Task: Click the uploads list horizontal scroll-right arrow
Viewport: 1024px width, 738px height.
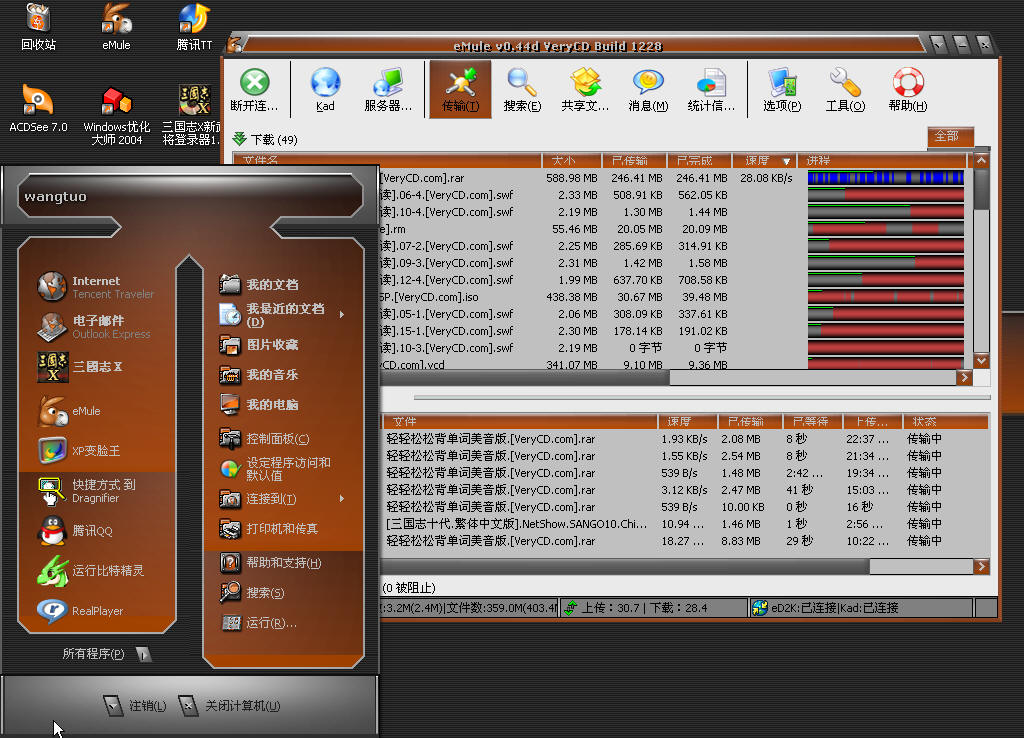Action: pos(981,567)
